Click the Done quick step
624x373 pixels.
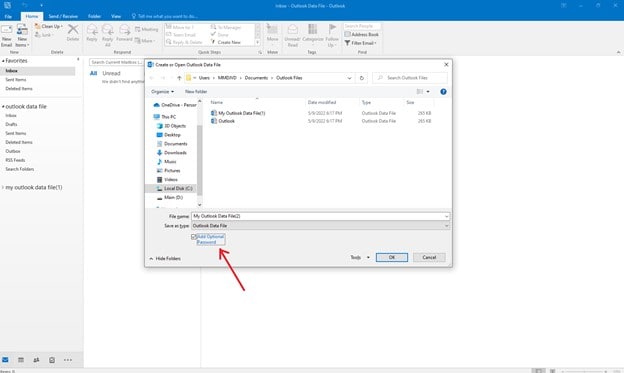click(x=220, y=35)
